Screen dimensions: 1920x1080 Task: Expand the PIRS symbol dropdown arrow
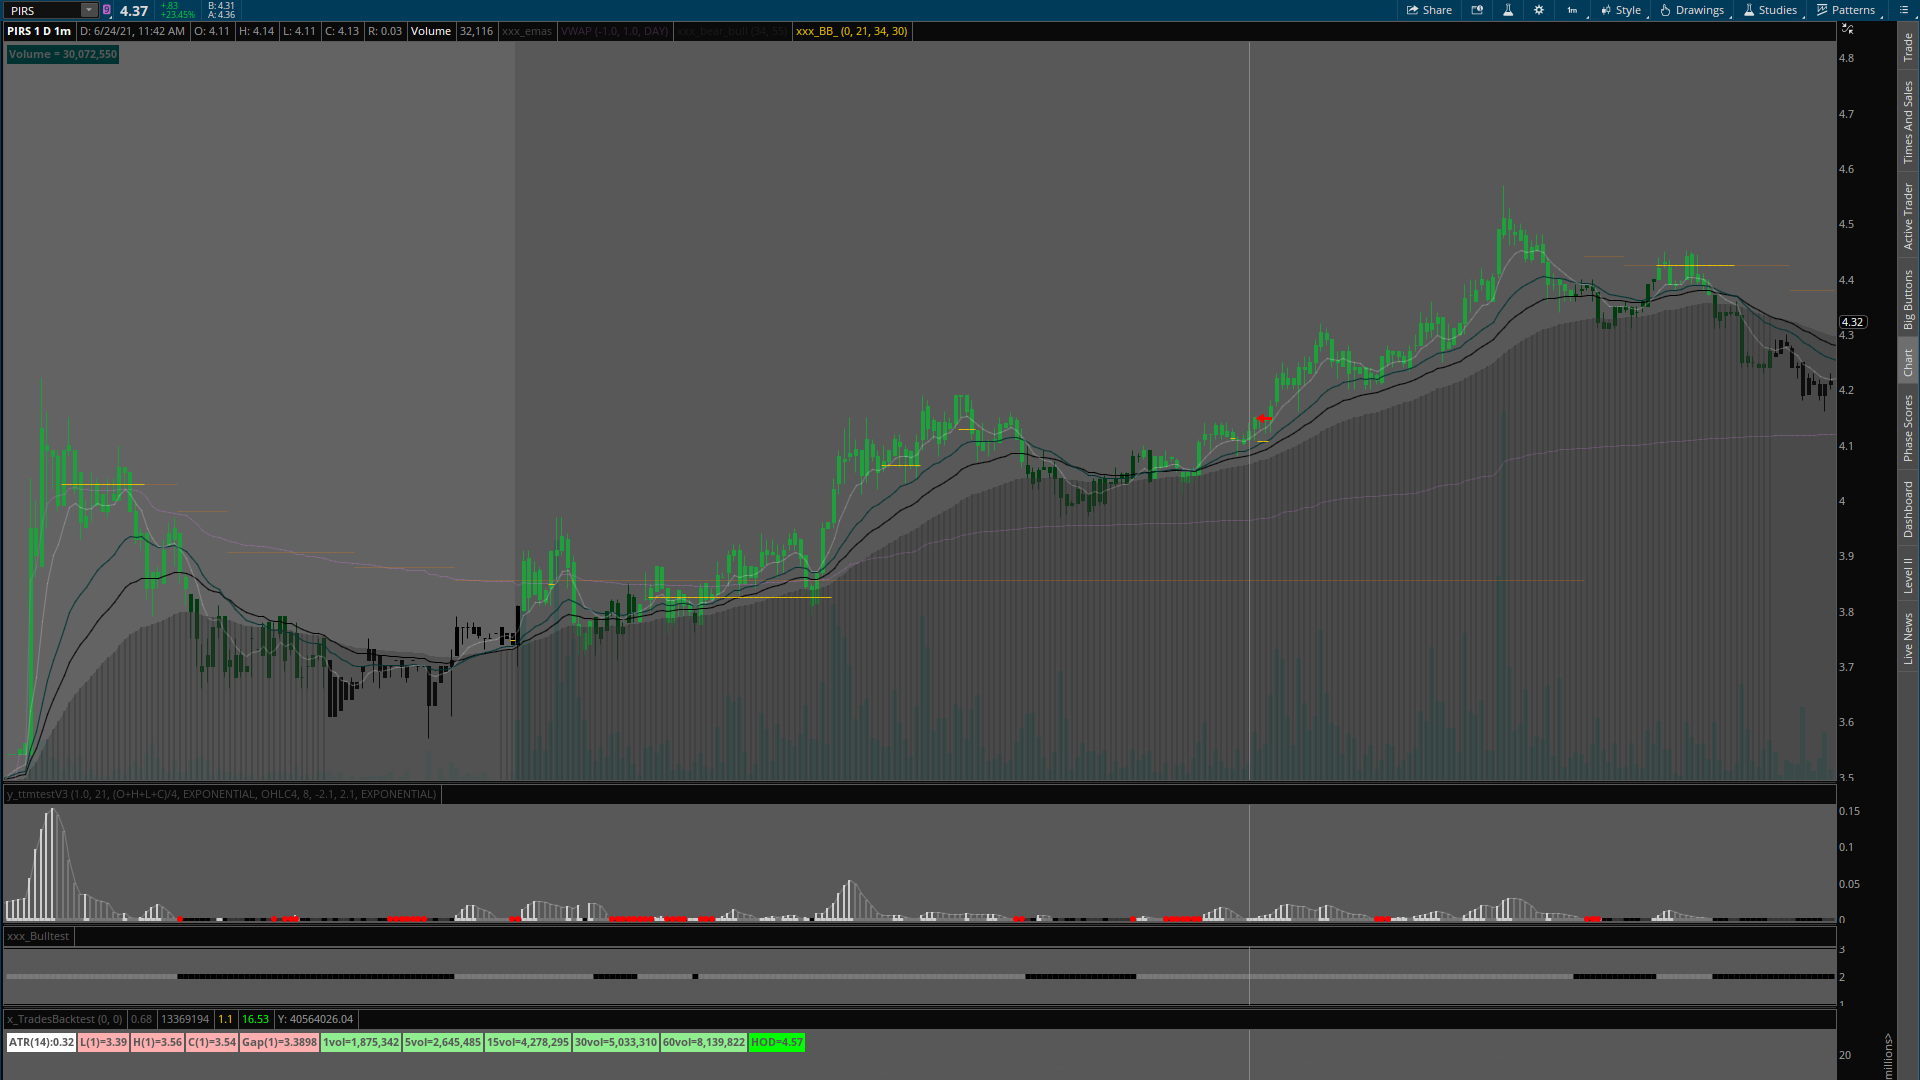pyautogui.click(x=88, y=10)
